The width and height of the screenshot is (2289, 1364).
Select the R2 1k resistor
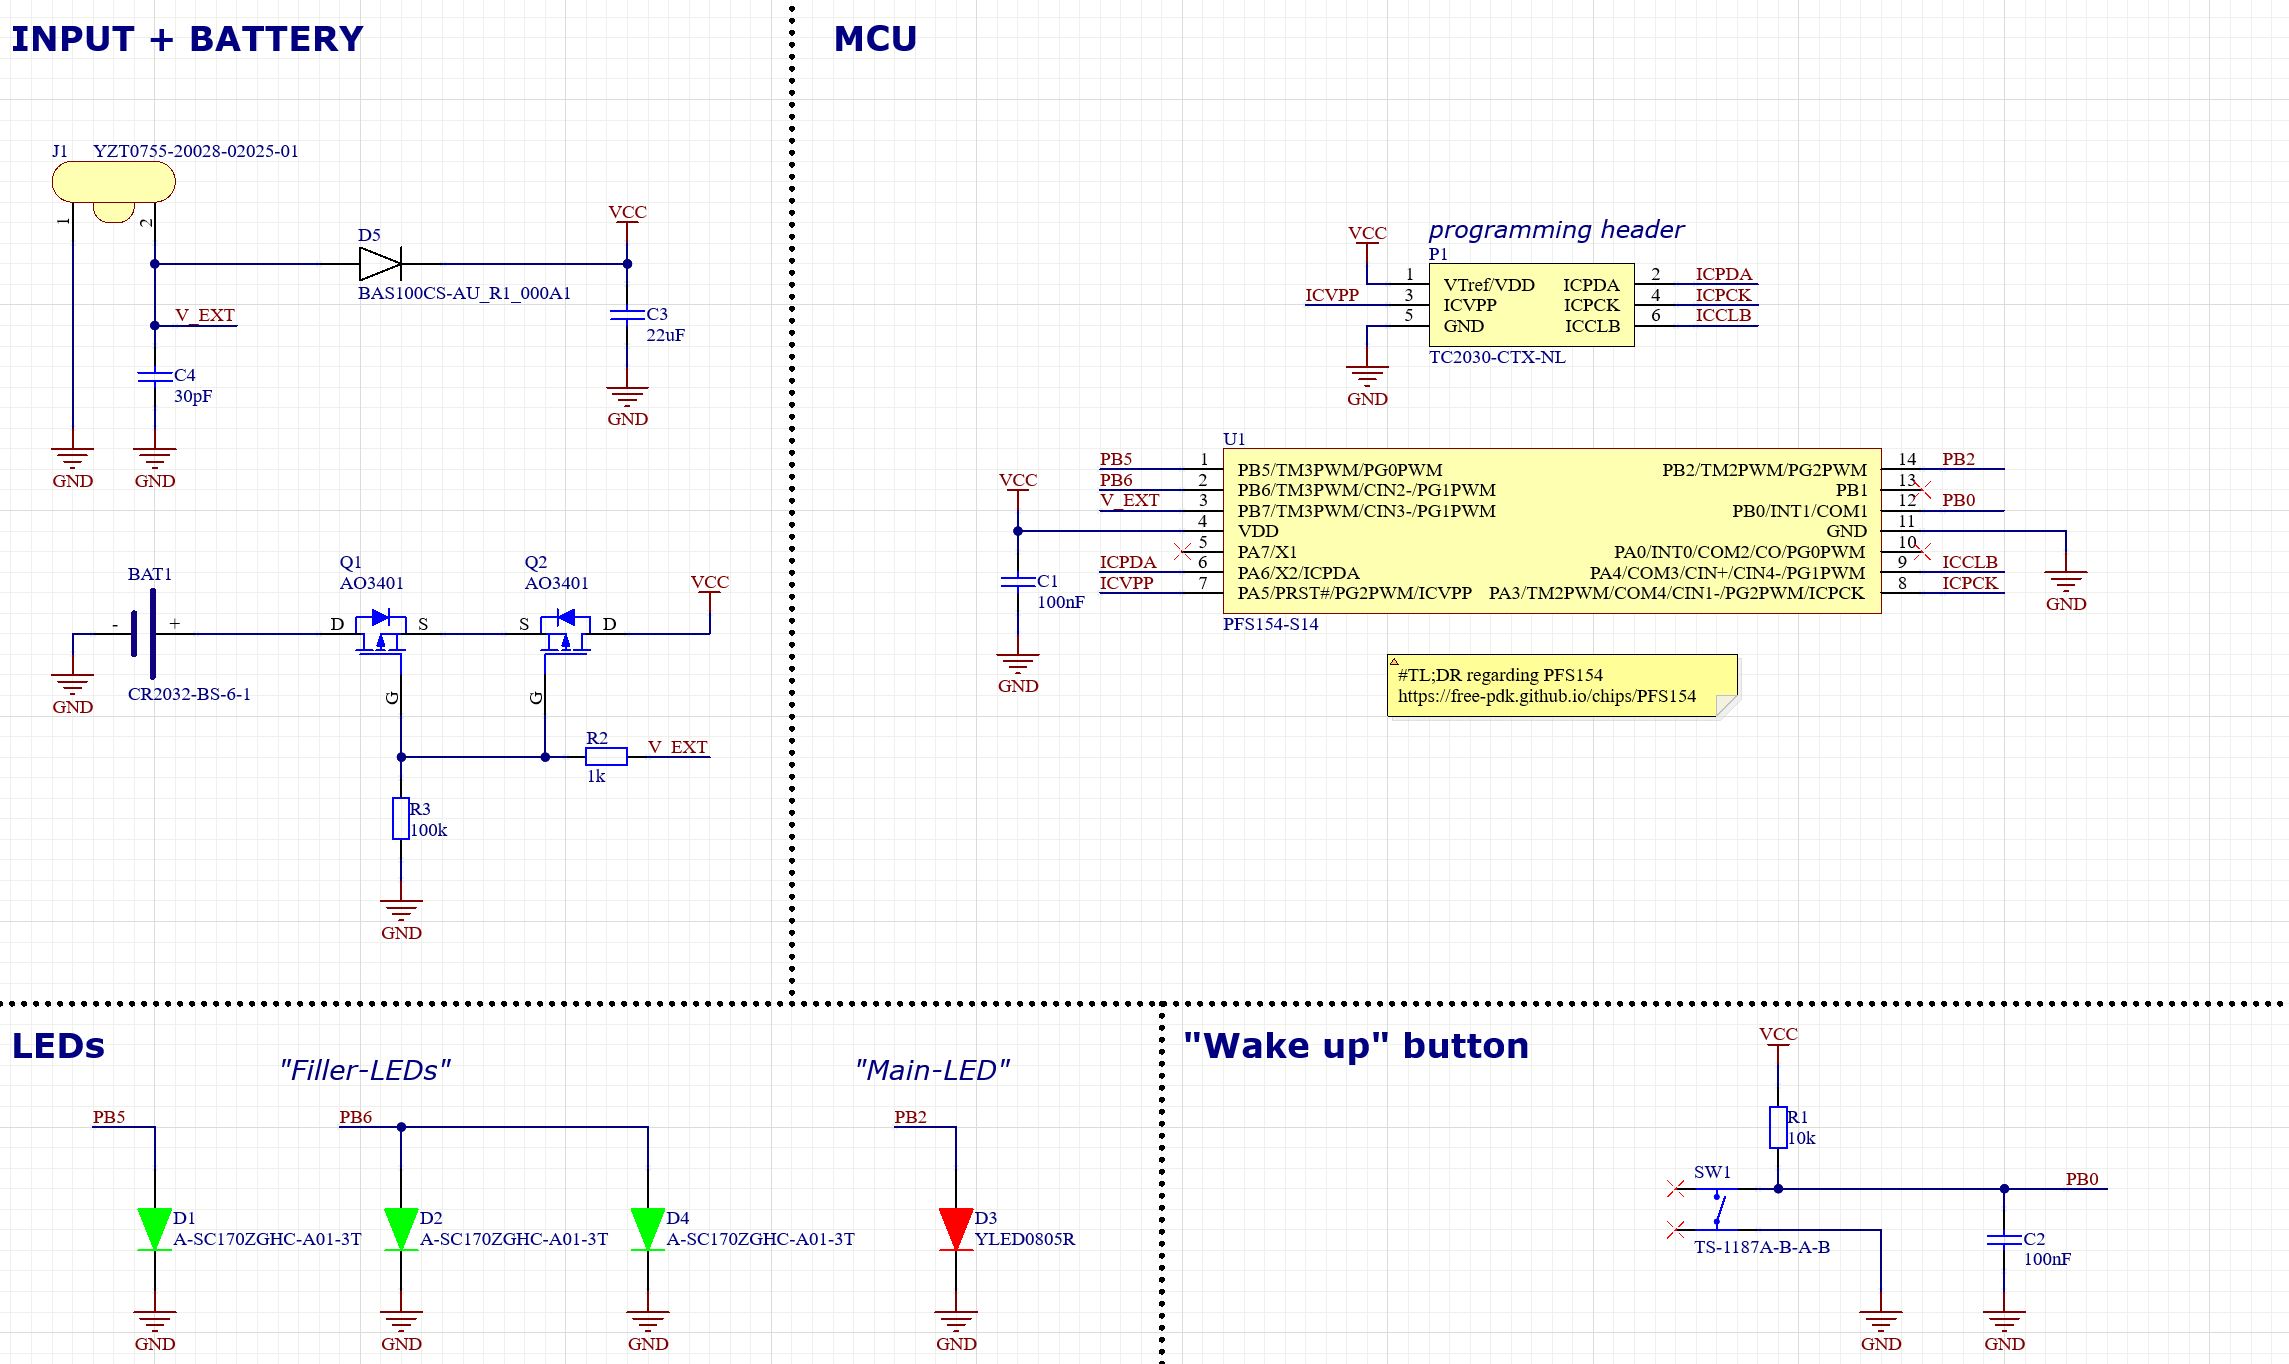click(606, 757)
